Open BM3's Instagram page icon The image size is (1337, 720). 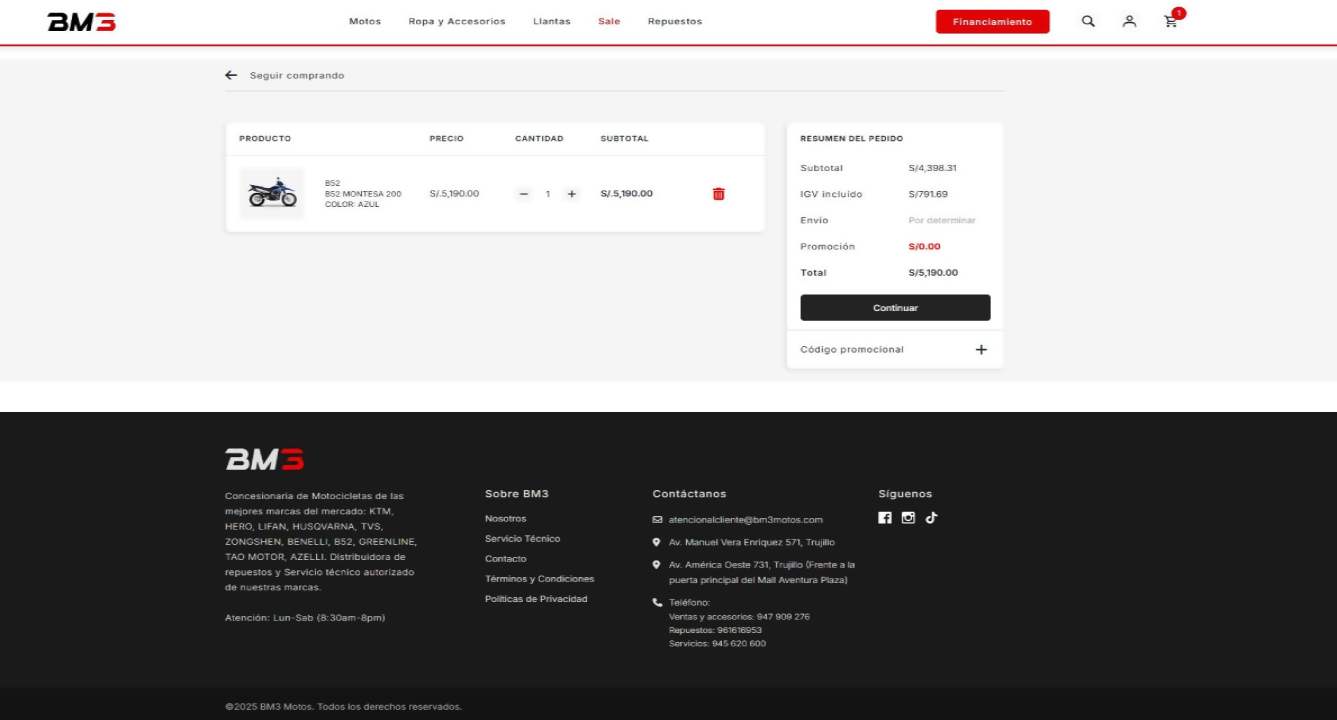point(908,518)
